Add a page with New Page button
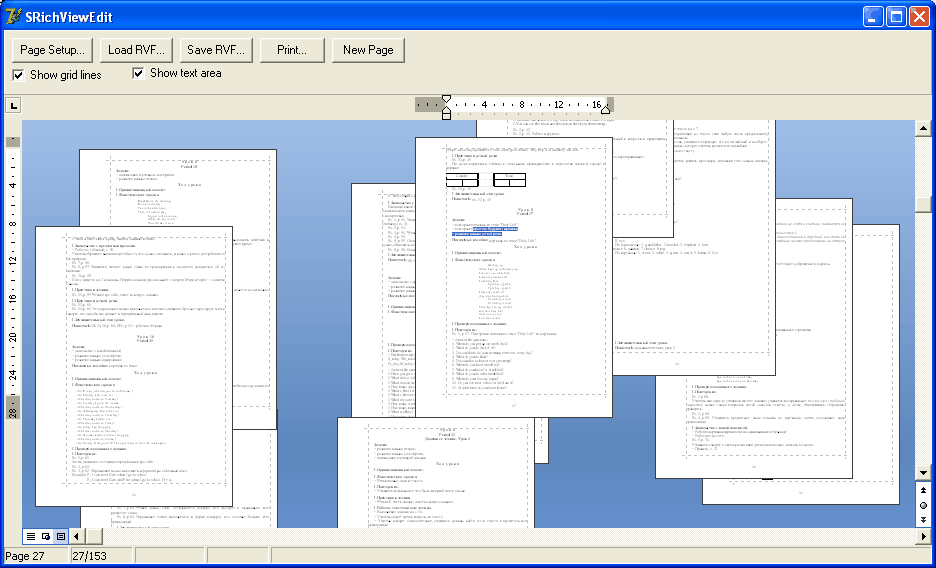The width and height of the screenshot is (936, 568). [368, 50]
